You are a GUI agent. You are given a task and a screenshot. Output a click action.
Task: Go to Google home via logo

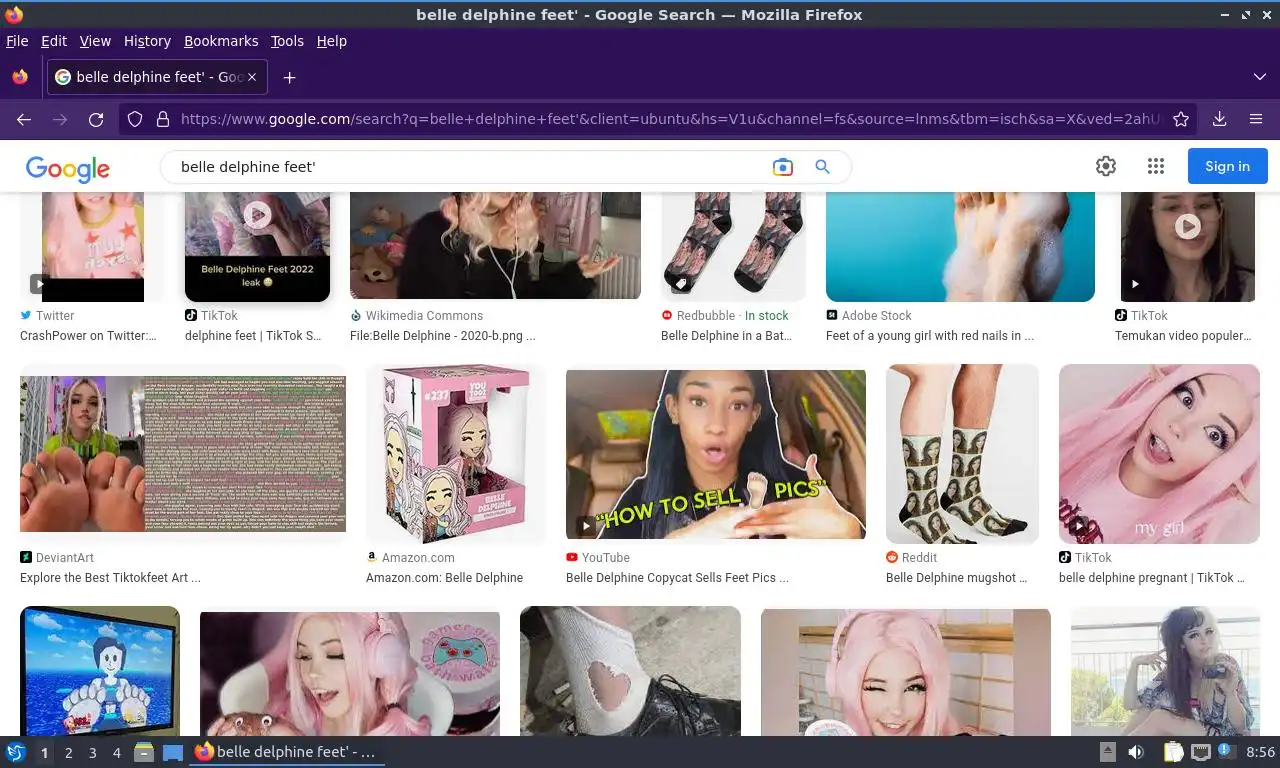click(x=68, y=168)
